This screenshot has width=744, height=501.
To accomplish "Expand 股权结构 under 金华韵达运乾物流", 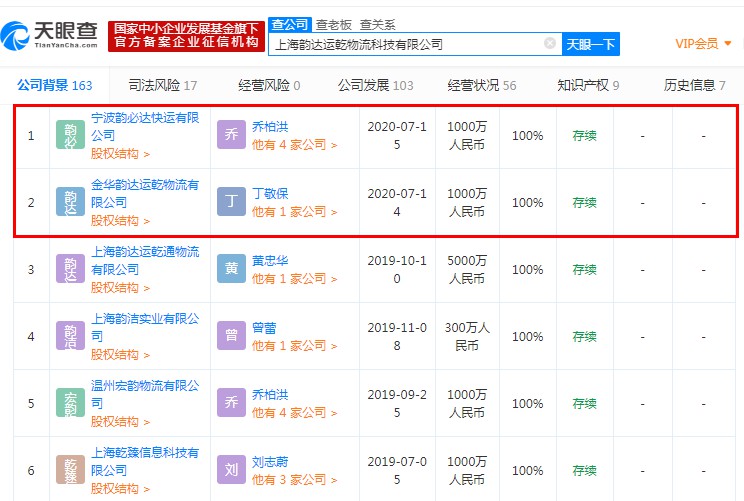I will click(120, 221).
